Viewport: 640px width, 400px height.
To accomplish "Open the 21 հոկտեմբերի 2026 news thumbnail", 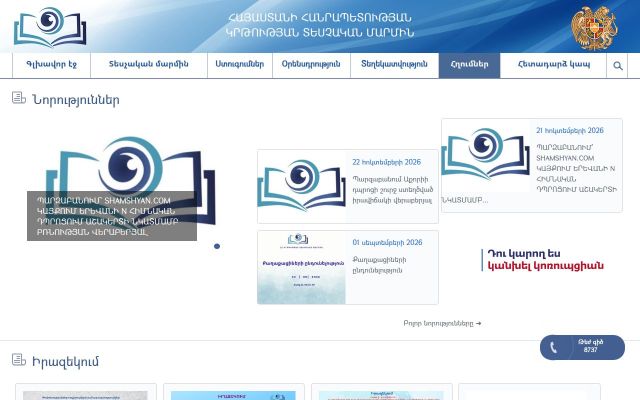I will pyautogui.click(x=485, y=155).
